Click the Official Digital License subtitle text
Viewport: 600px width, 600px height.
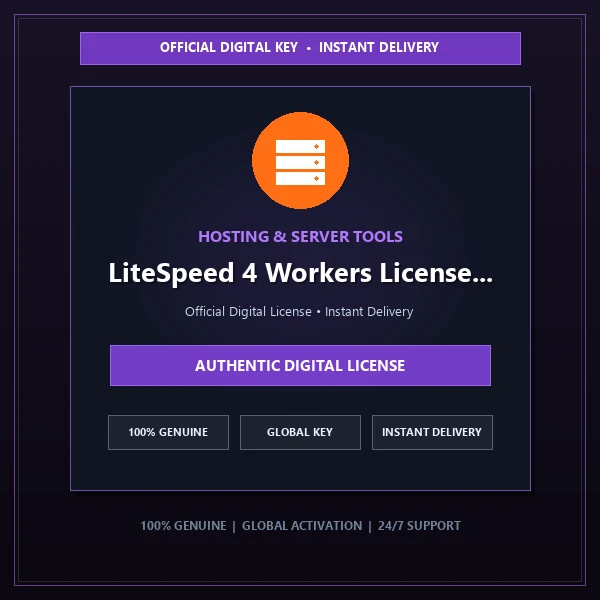click(299, 311)
